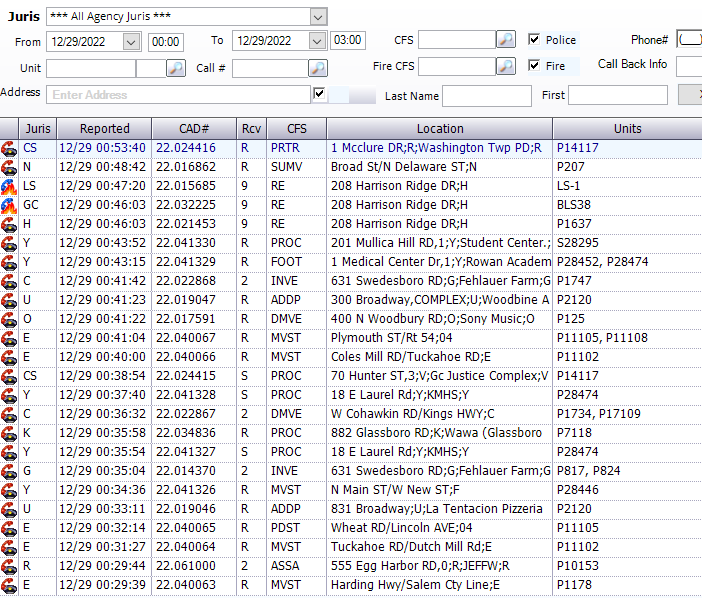Sort by the Juris column header
702x598 pixels.
pos(38,129)
